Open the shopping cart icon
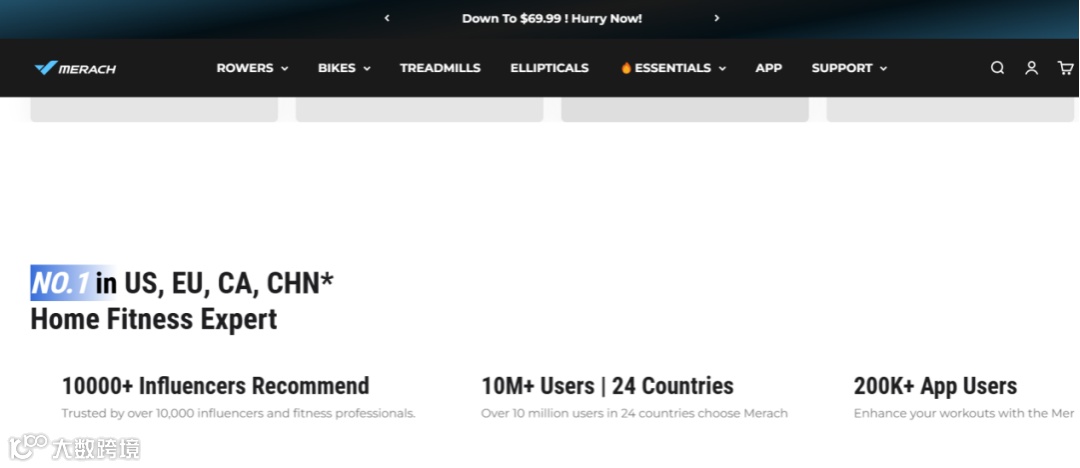 (1066, 68)
